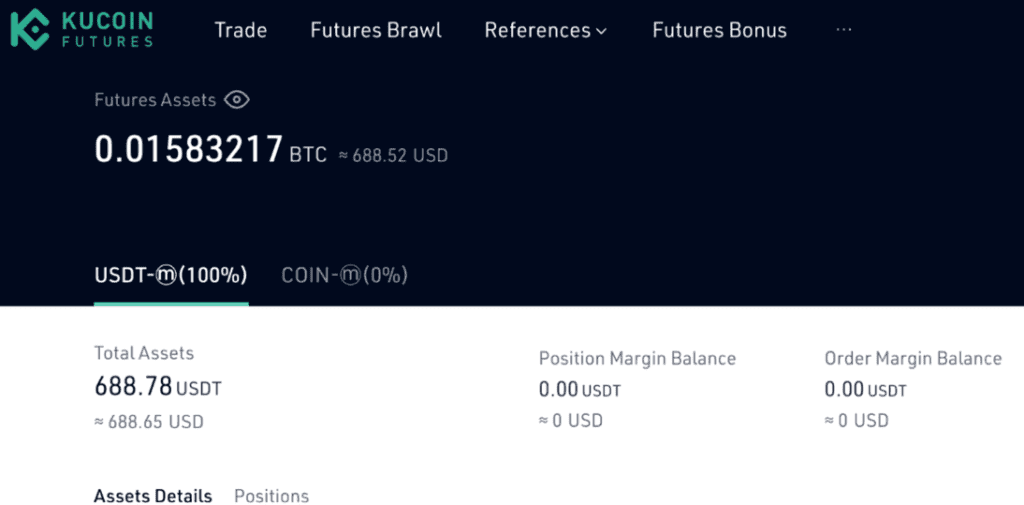Click the Futures Assets label

[155, 100]
